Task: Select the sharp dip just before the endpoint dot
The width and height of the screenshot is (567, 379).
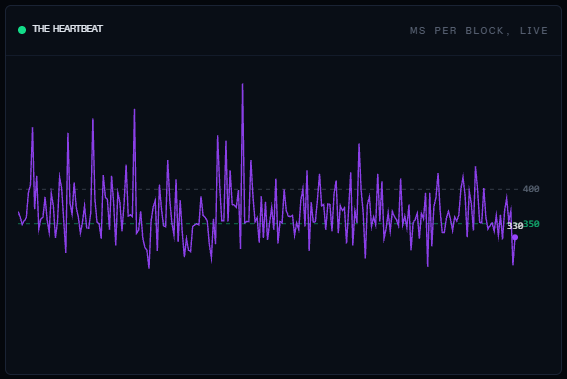Action: [x=513, y=264]
